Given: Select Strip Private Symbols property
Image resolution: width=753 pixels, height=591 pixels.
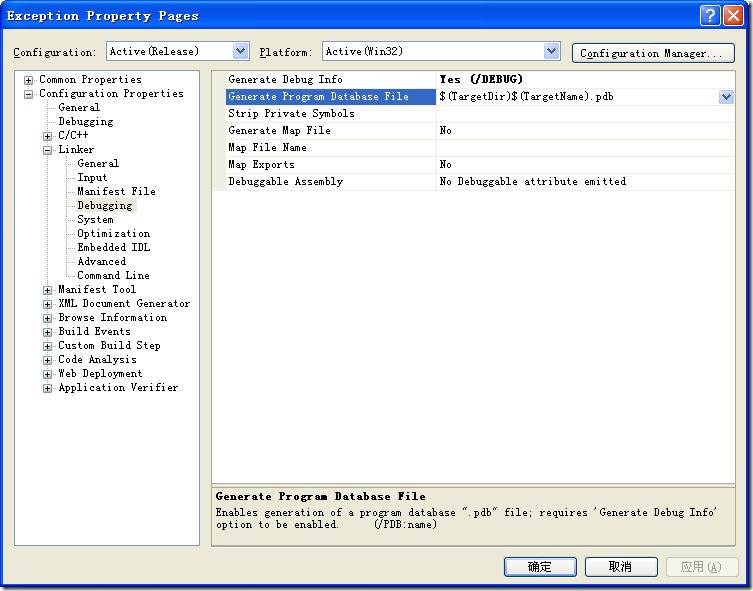Looking at the screenshot, I should click(x=330, y=113).
